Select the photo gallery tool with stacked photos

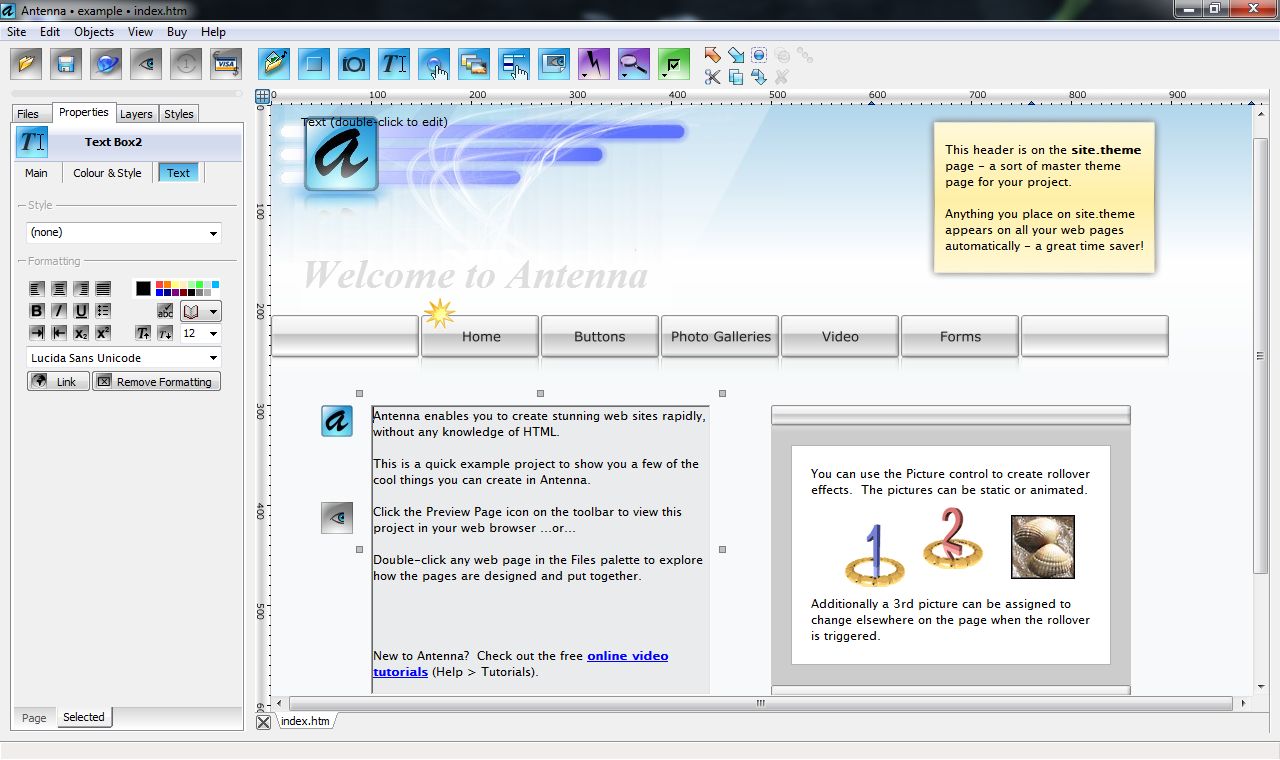coord(474,64)
